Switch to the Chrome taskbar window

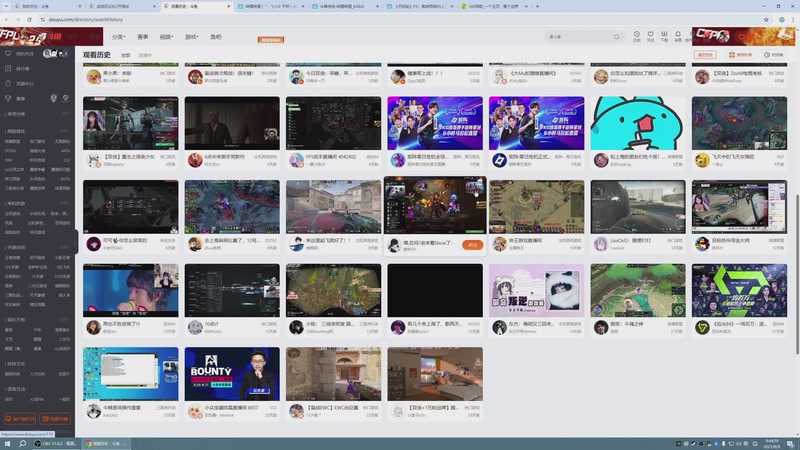[x=104, y=444]
